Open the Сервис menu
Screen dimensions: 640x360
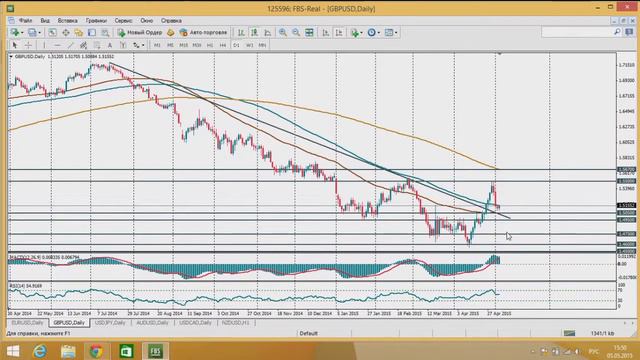pos(123,20)
